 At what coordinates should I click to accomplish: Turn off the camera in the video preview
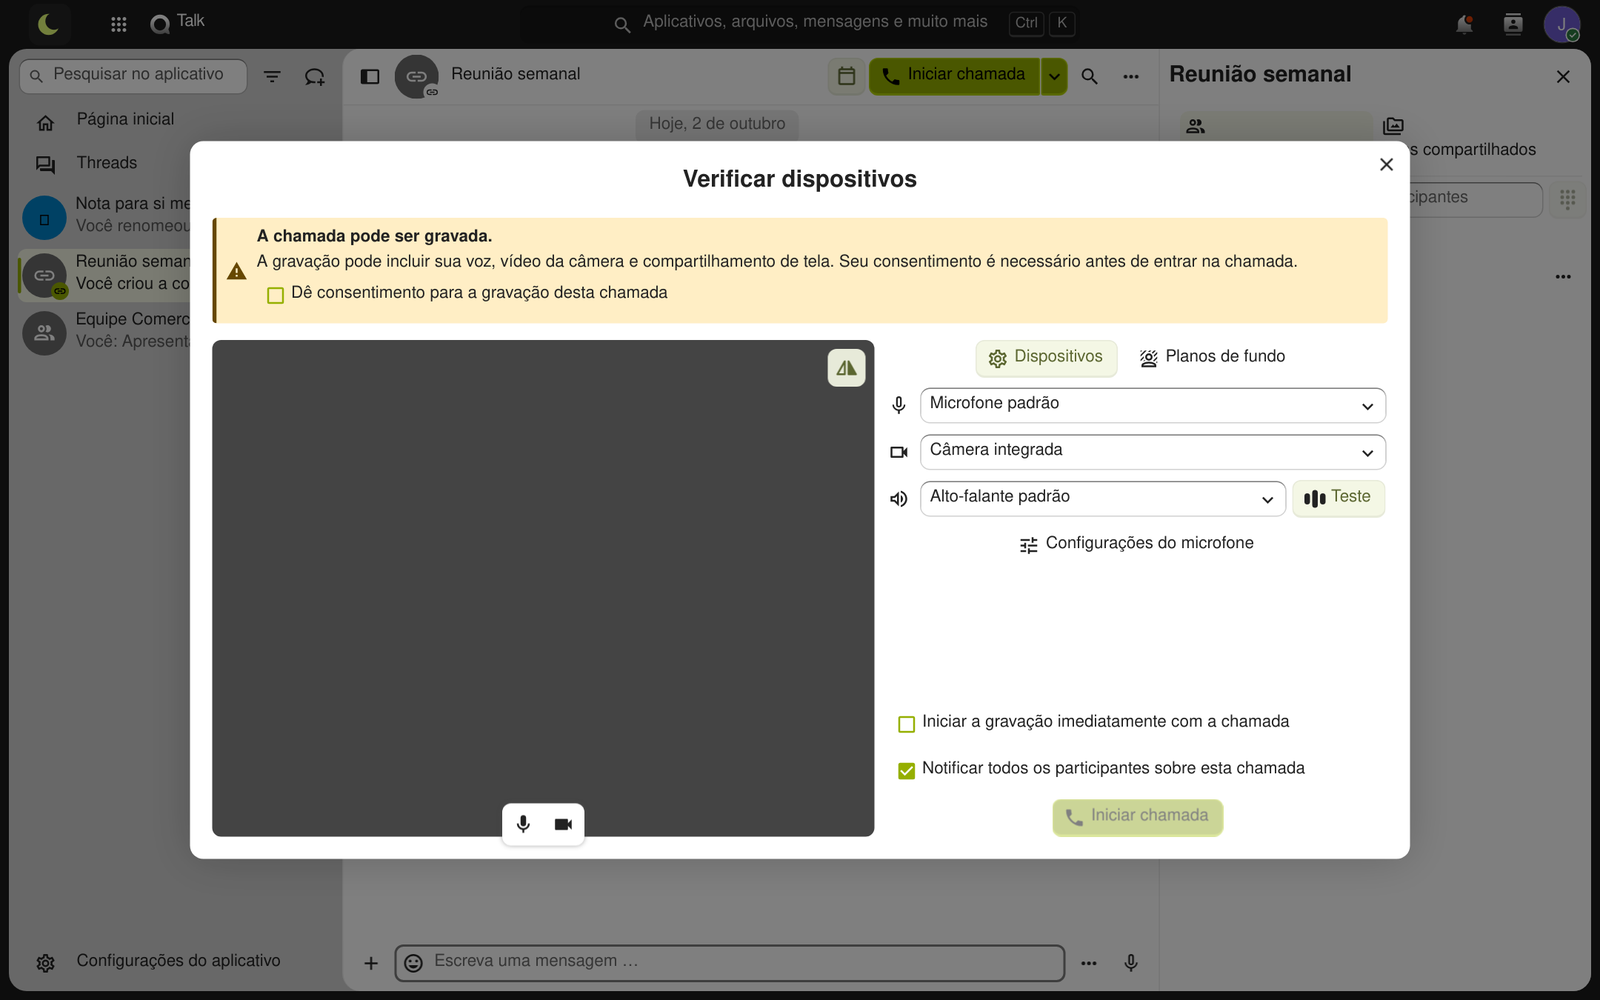point(563,824)
